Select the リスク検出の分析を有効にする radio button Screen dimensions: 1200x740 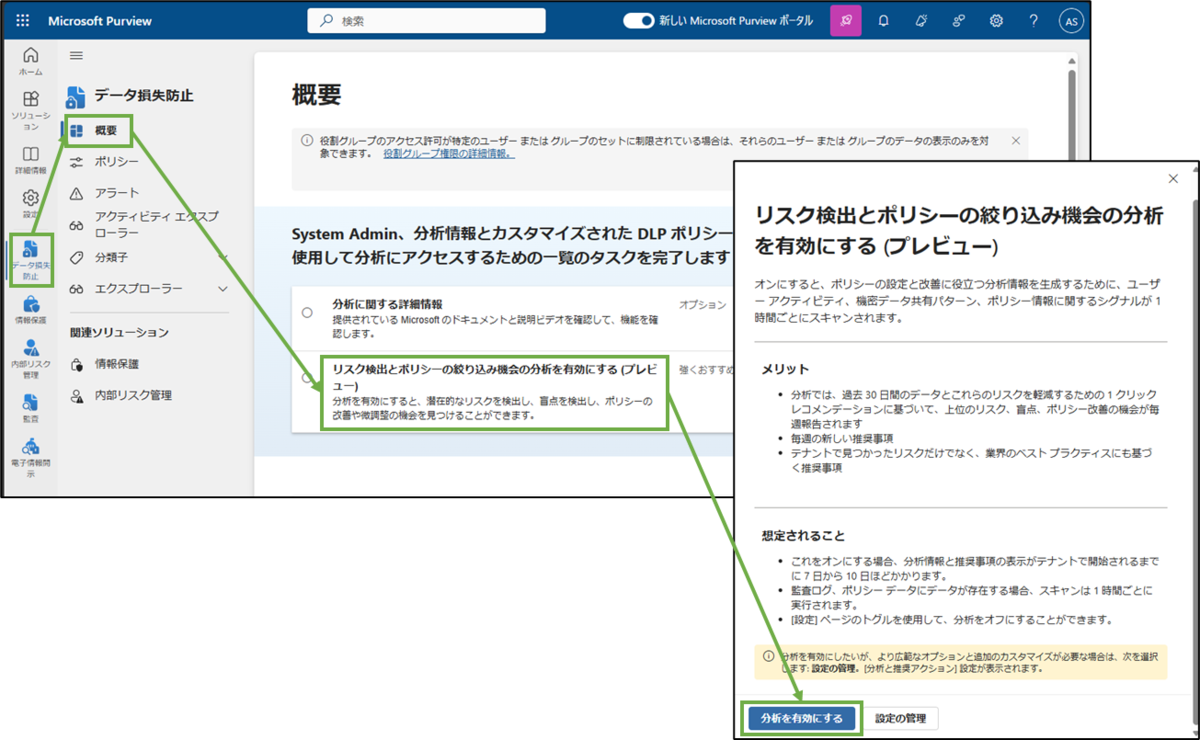[x=308, y=377]
